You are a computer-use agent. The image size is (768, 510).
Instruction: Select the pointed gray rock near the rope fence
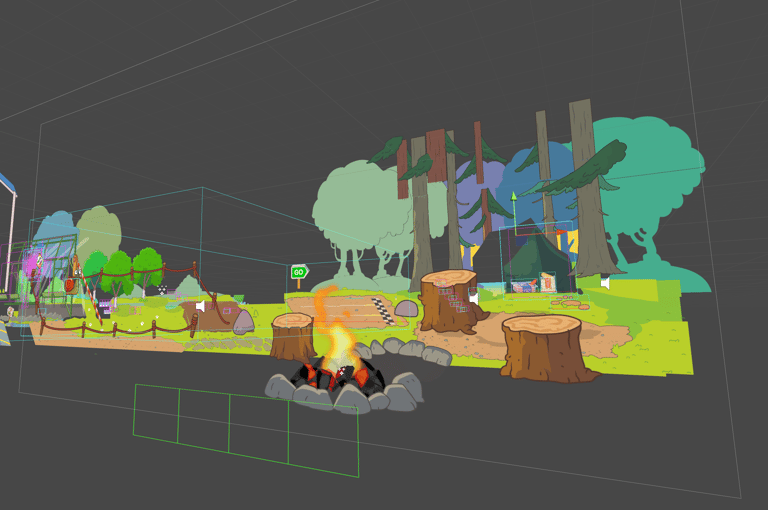click(x=243, y=322)
